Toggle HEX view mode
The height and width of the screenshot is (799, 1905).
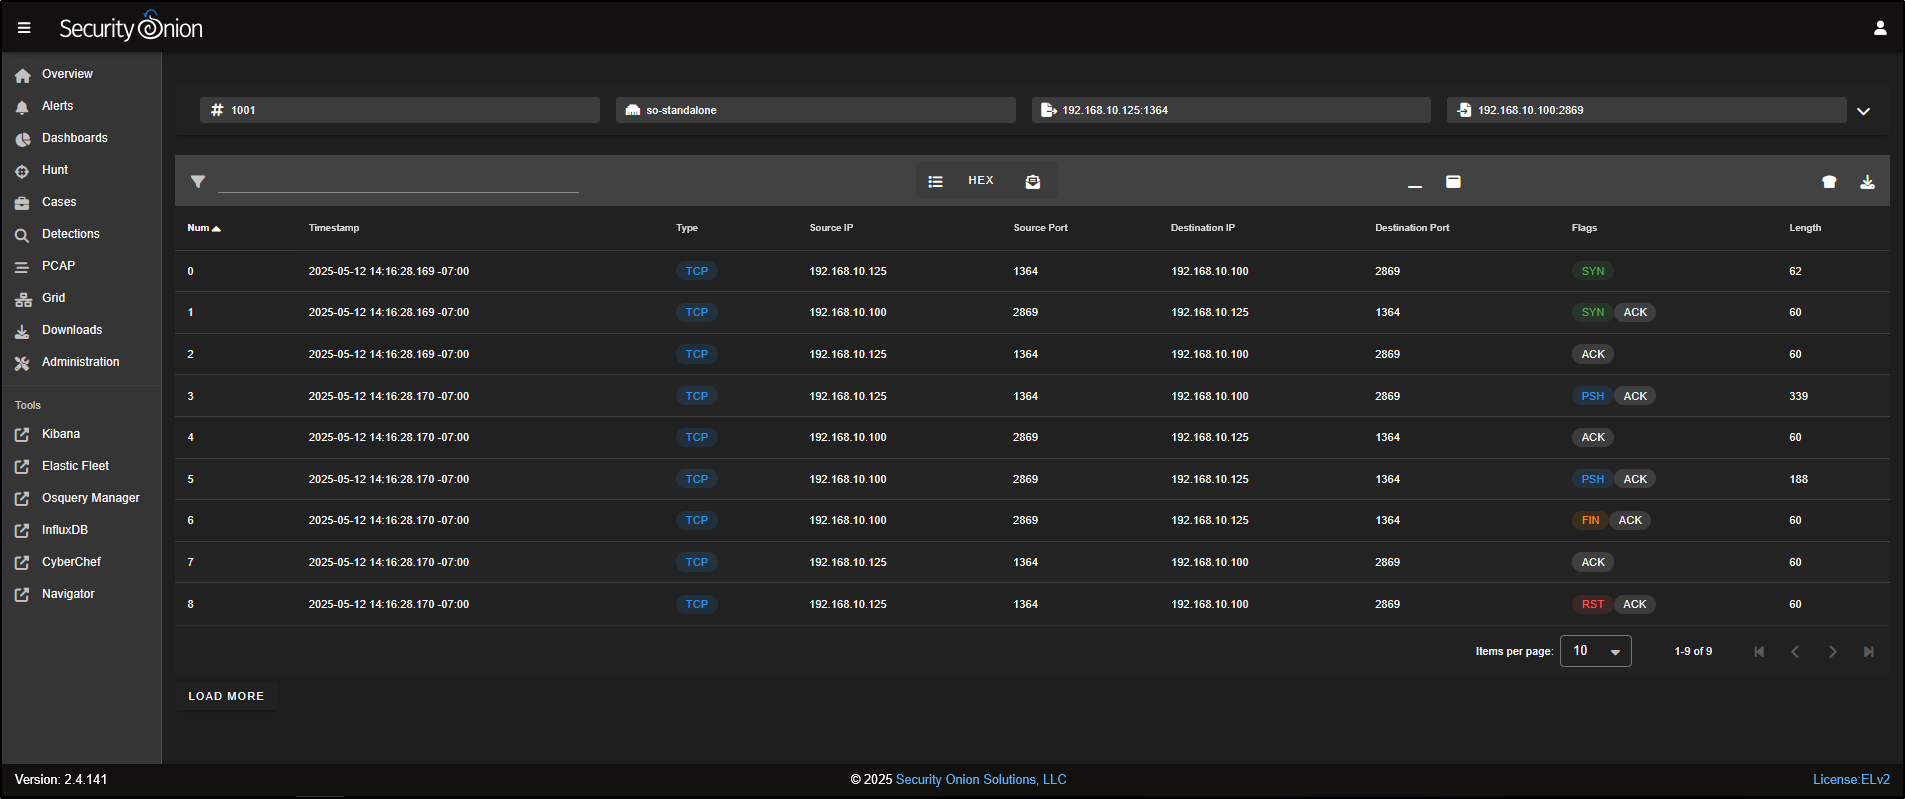[x=980, y=181]
